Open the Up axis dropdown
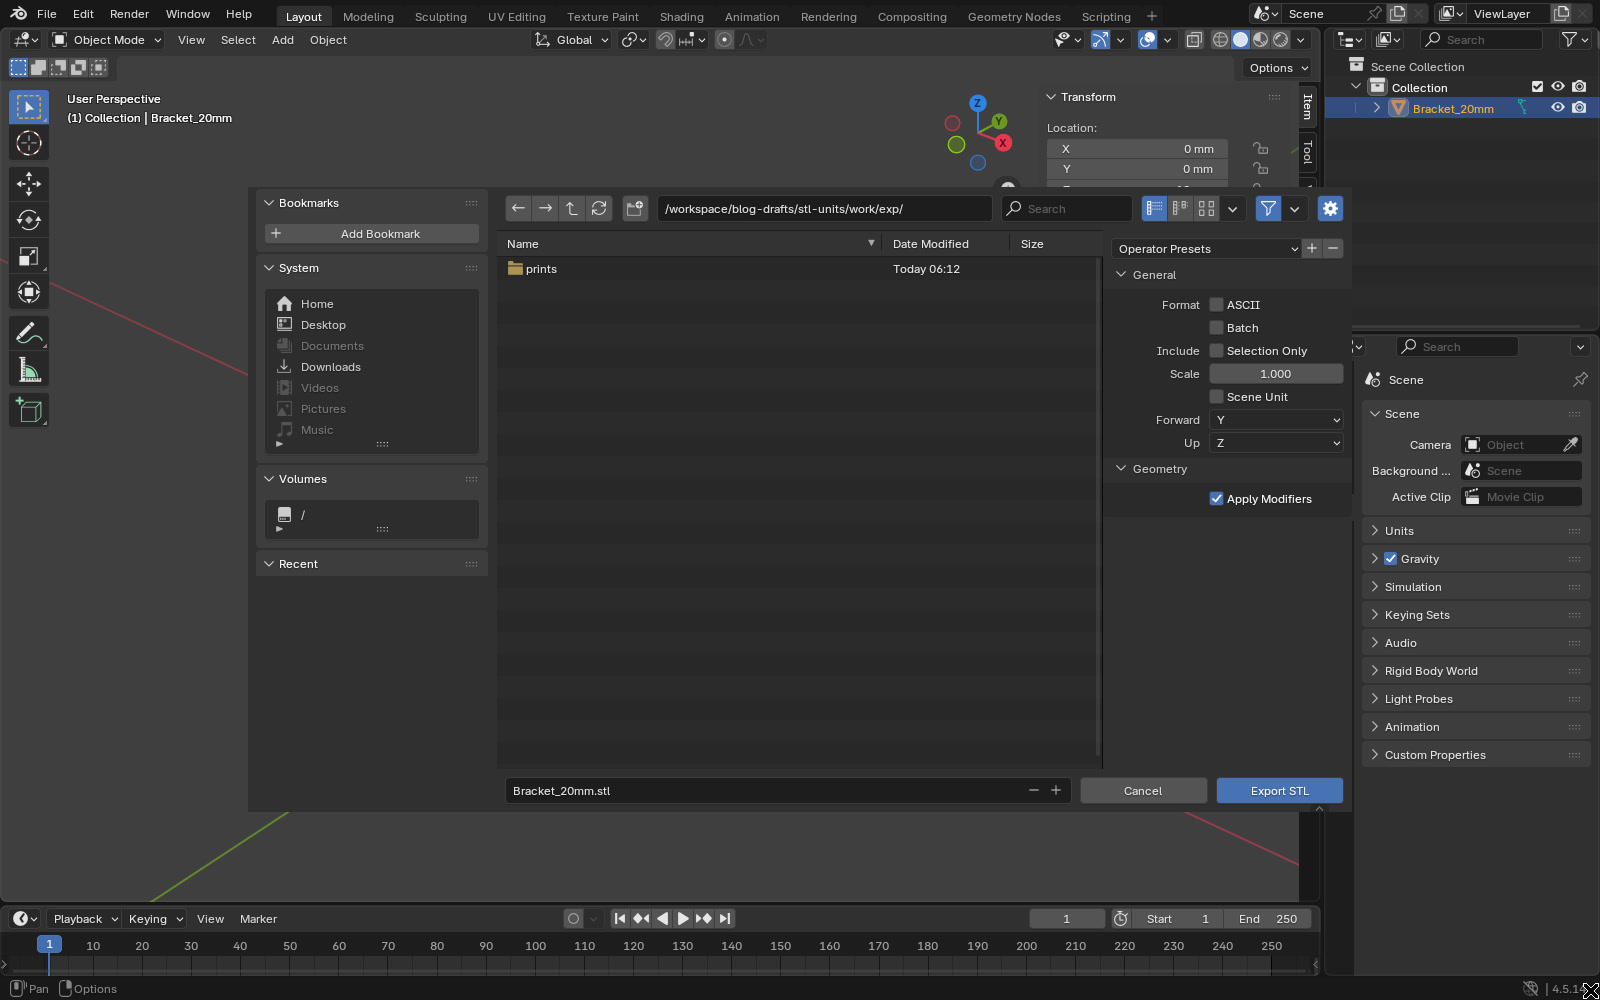The height and width of the screenshot is (1000, 1600). click(1276, 443)
